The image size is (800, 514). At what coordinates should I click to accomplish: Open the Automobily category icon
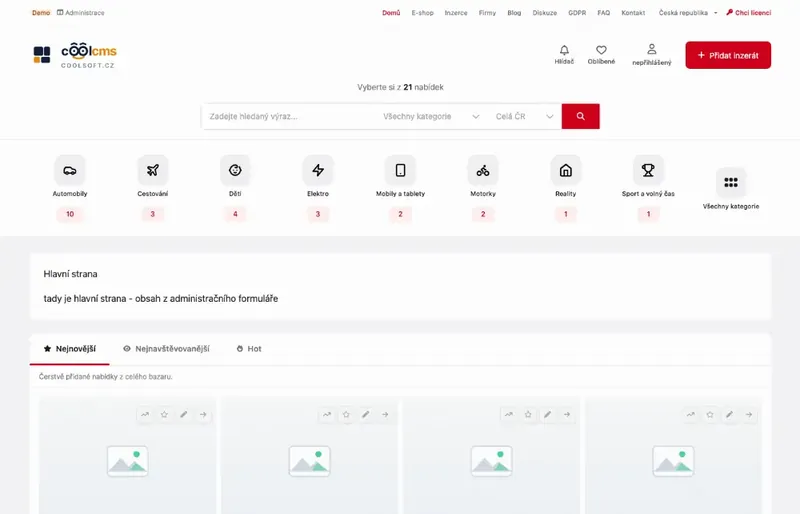pos(70,170)
